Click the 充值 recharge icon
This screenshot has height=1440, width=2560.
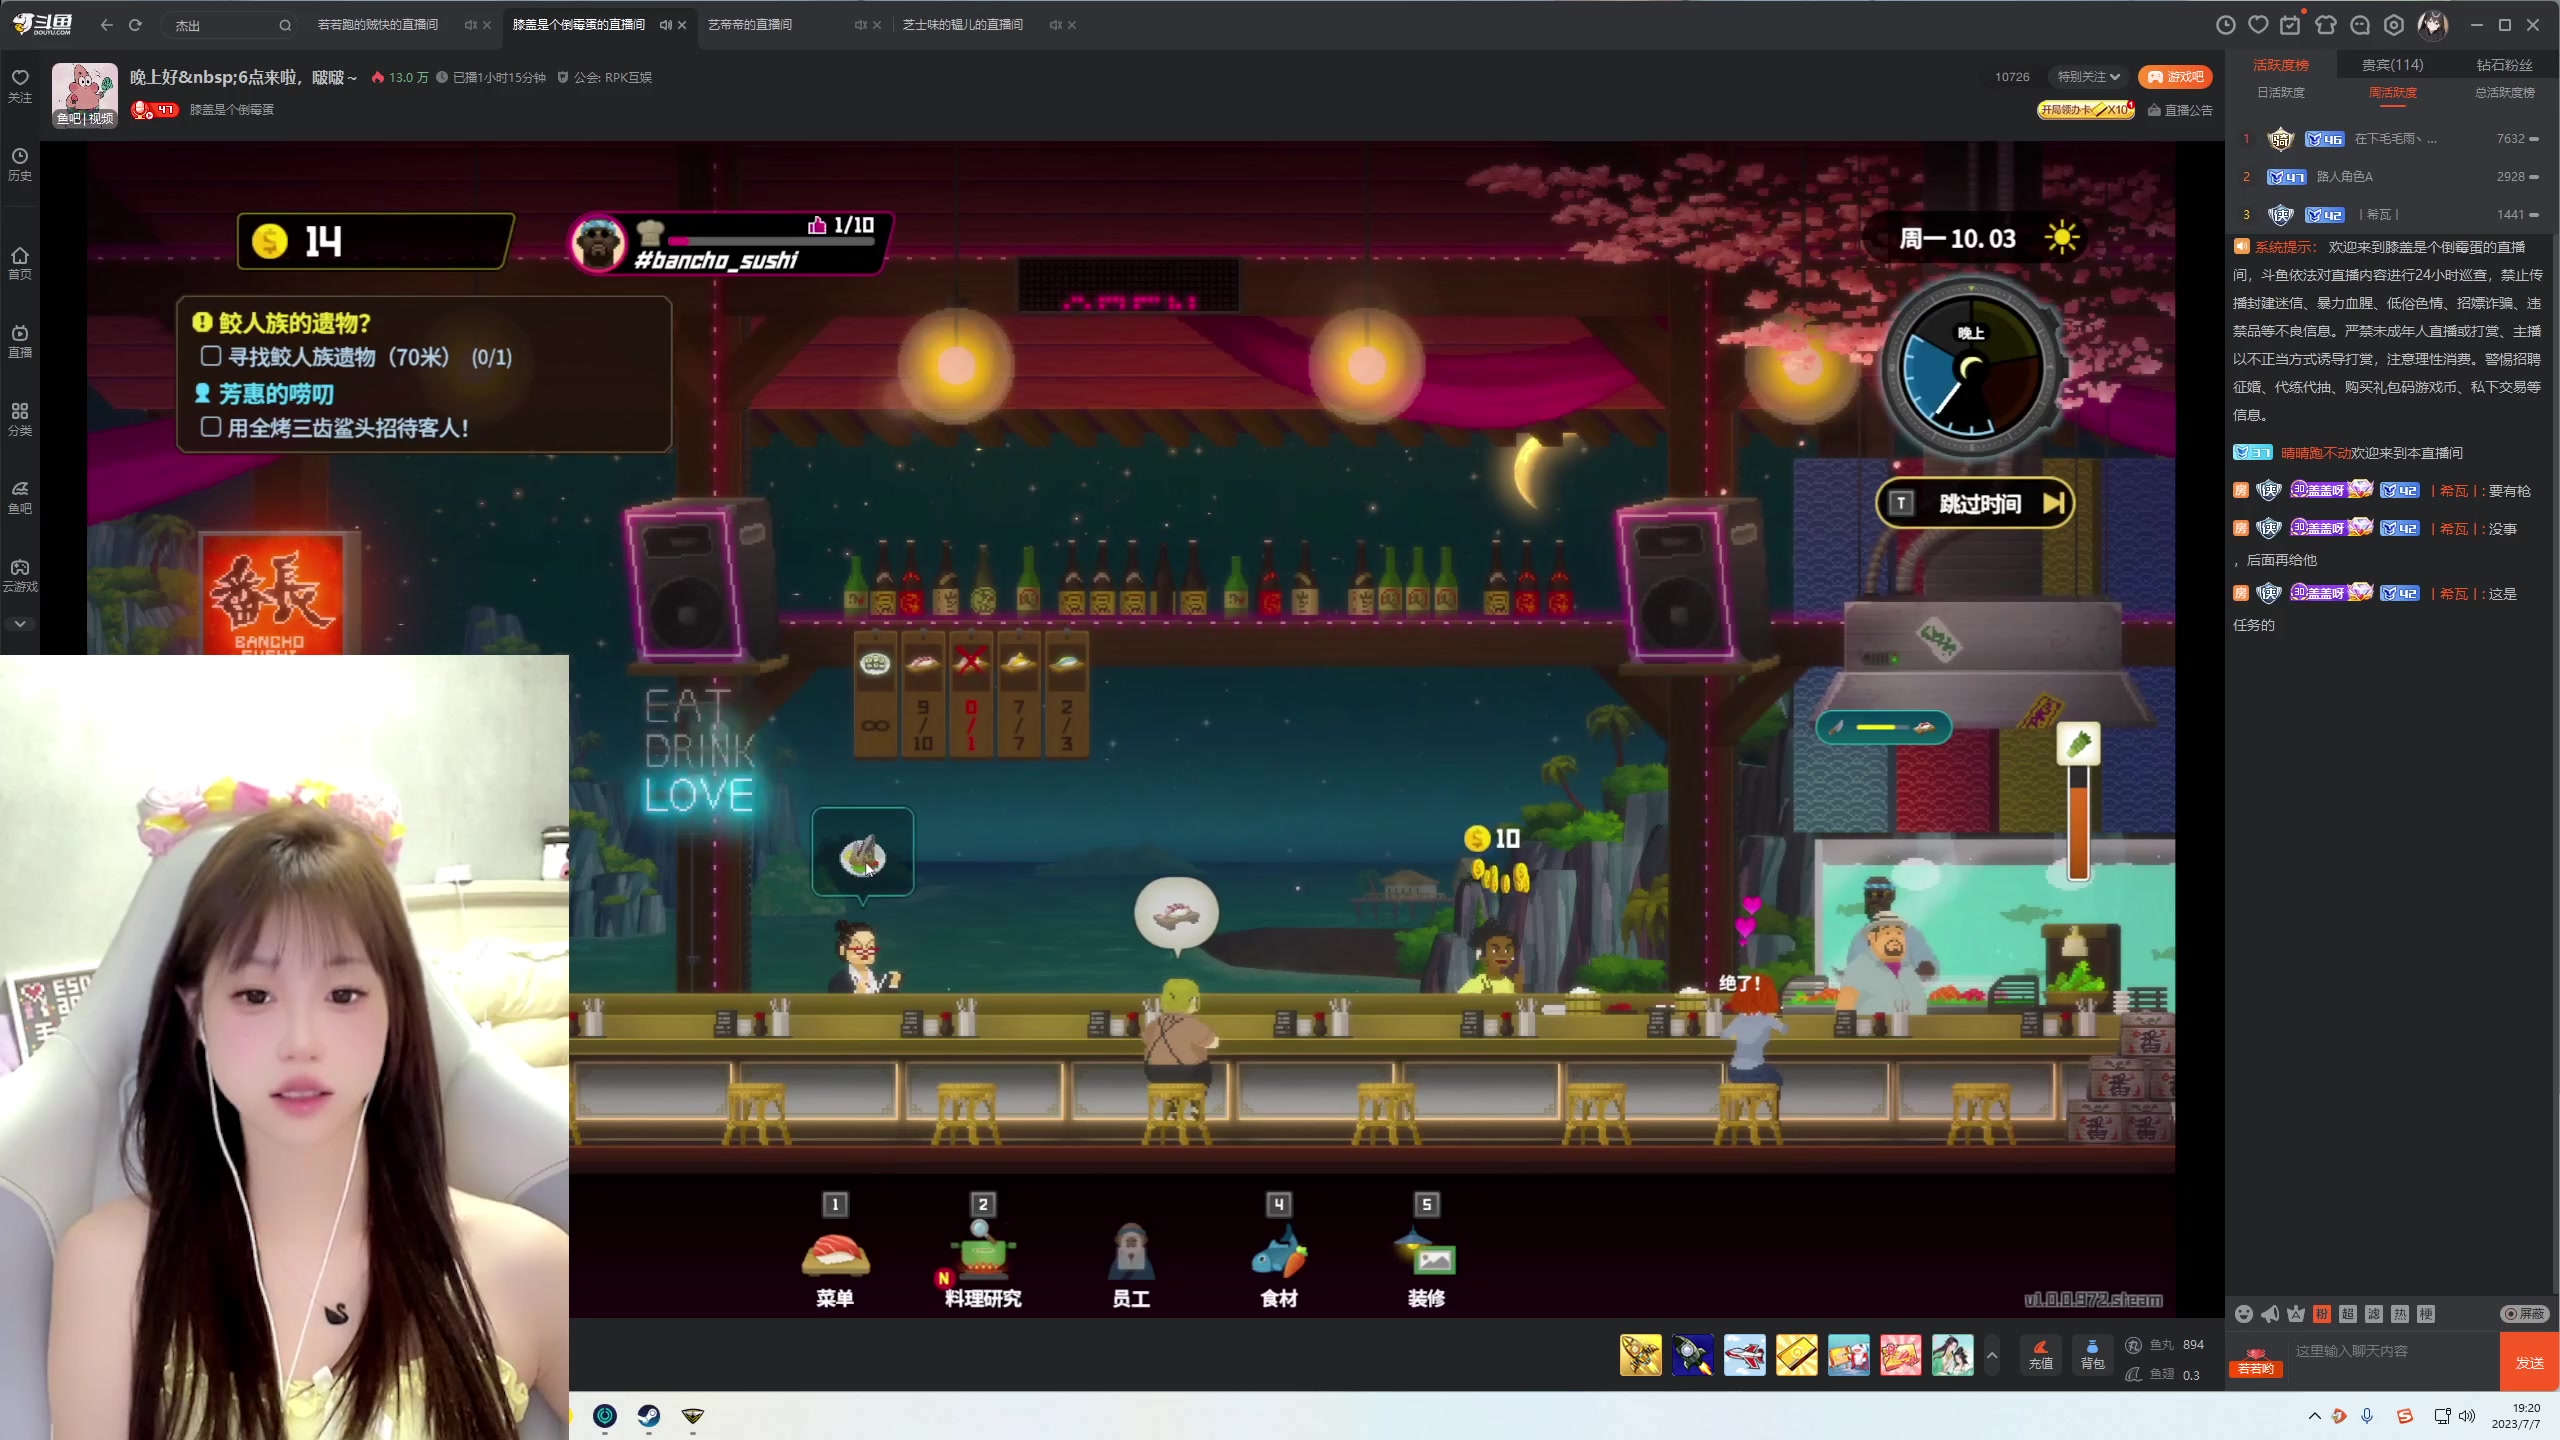pos(2041,1355)
